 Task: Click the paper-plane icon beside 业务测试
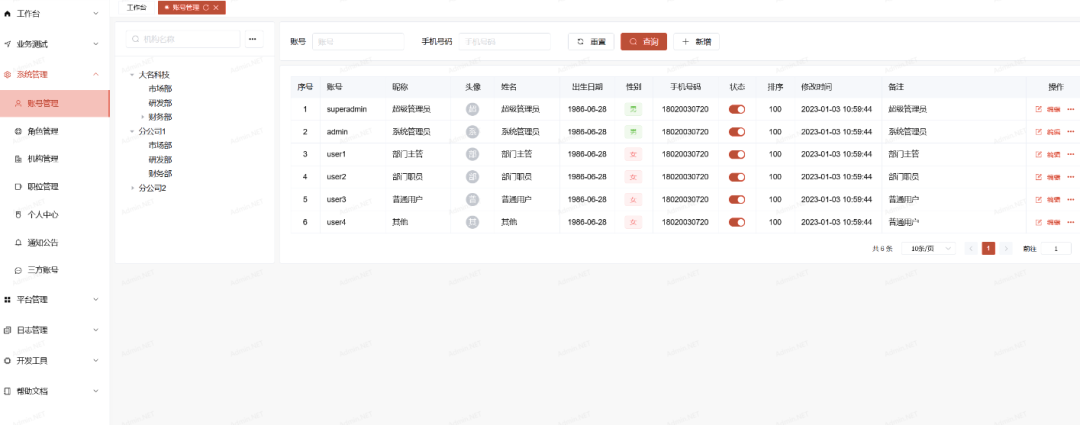8,44
